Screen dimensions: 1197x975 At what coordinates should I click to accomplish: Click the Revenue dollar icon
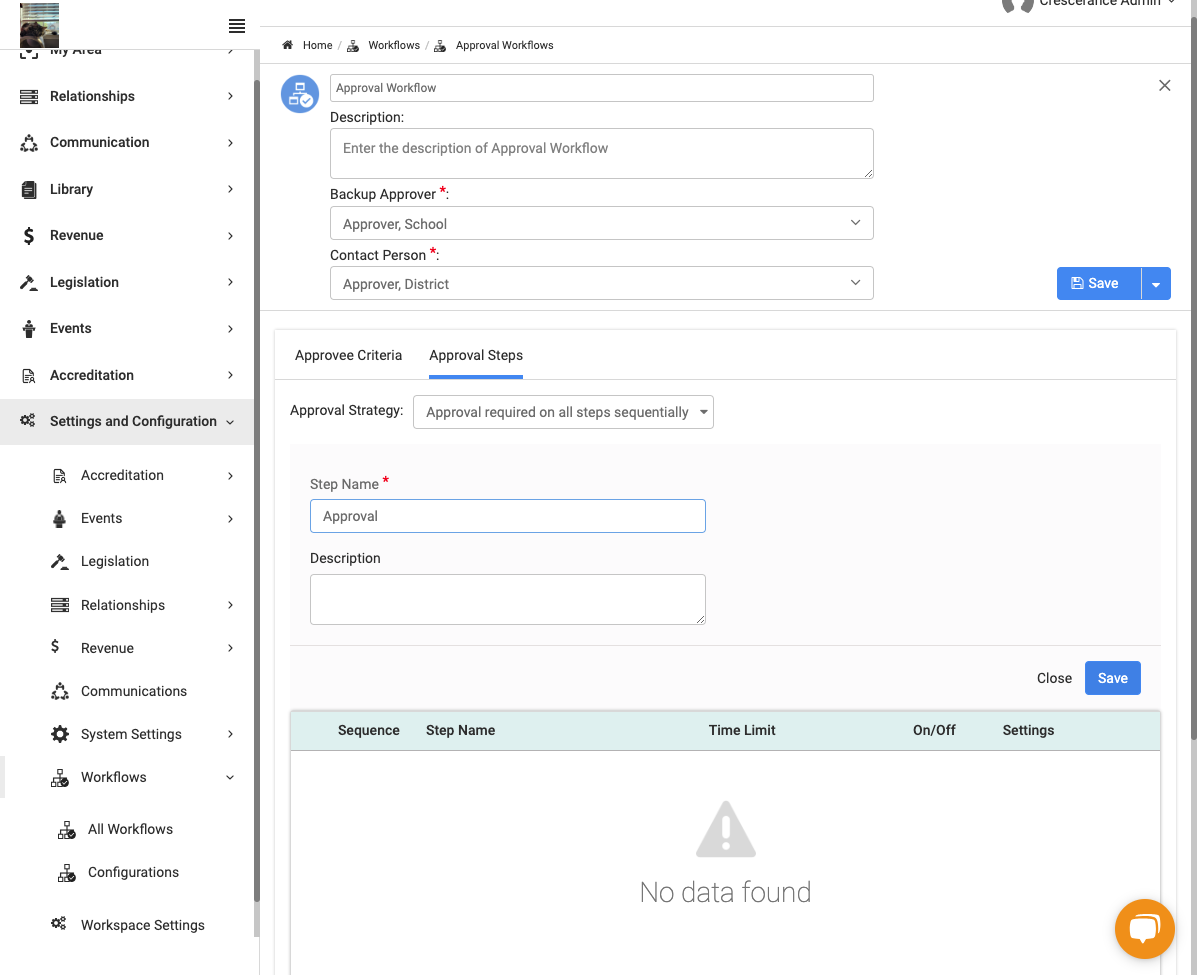[x=29, y=236]
